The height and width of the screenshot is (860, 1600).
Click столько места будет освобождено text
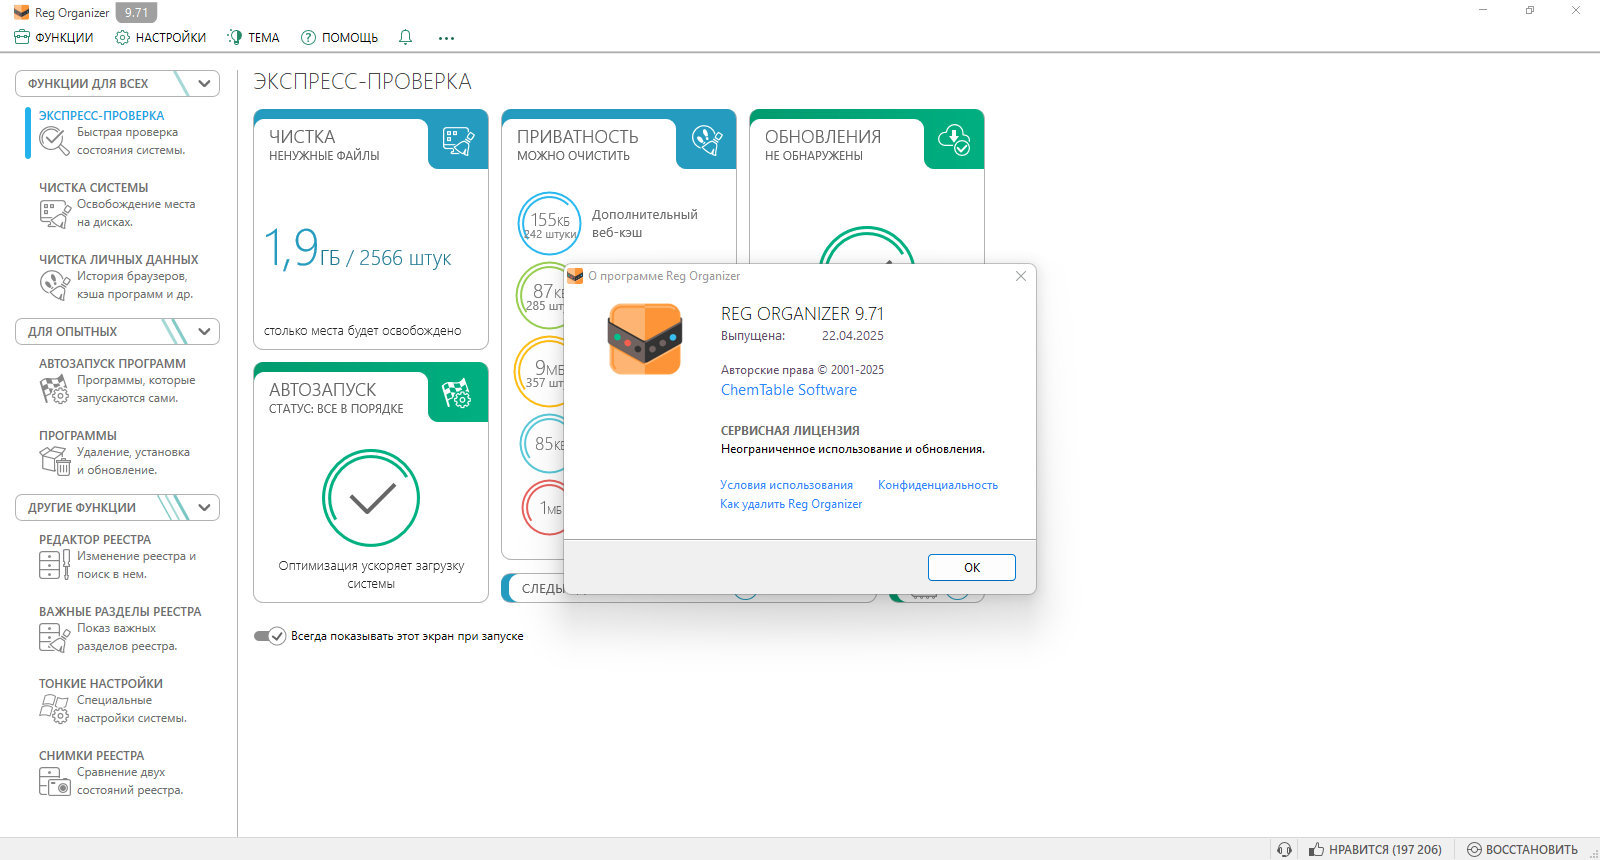(x=363, y=331)
